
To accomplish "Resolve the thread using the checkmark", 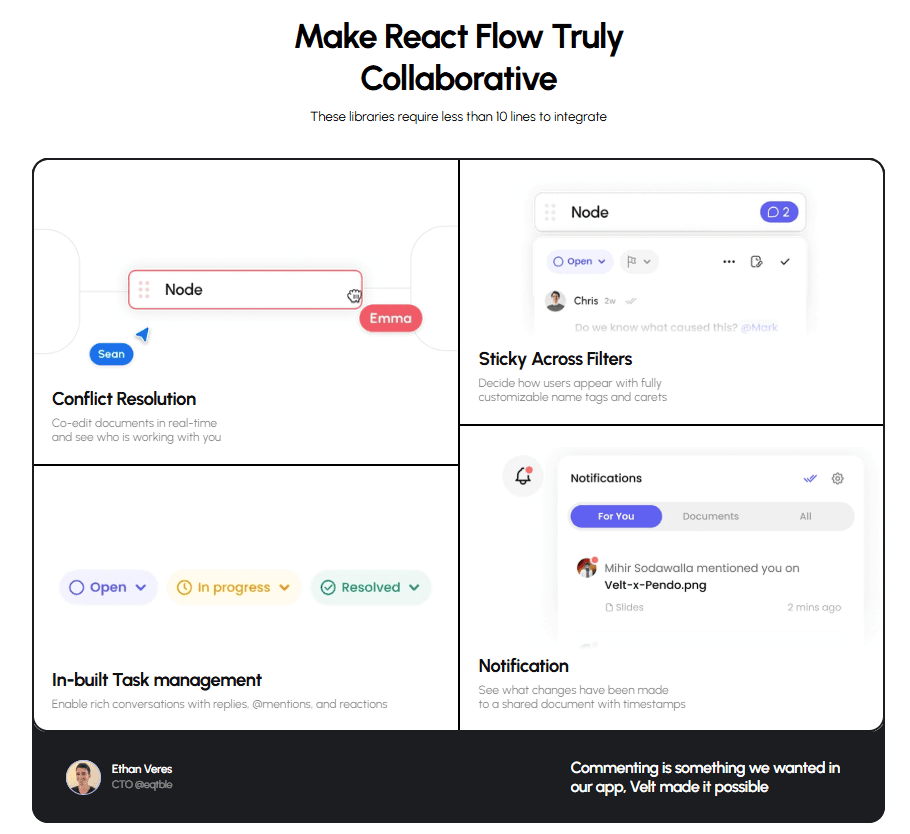I will [x=785, y=261].
